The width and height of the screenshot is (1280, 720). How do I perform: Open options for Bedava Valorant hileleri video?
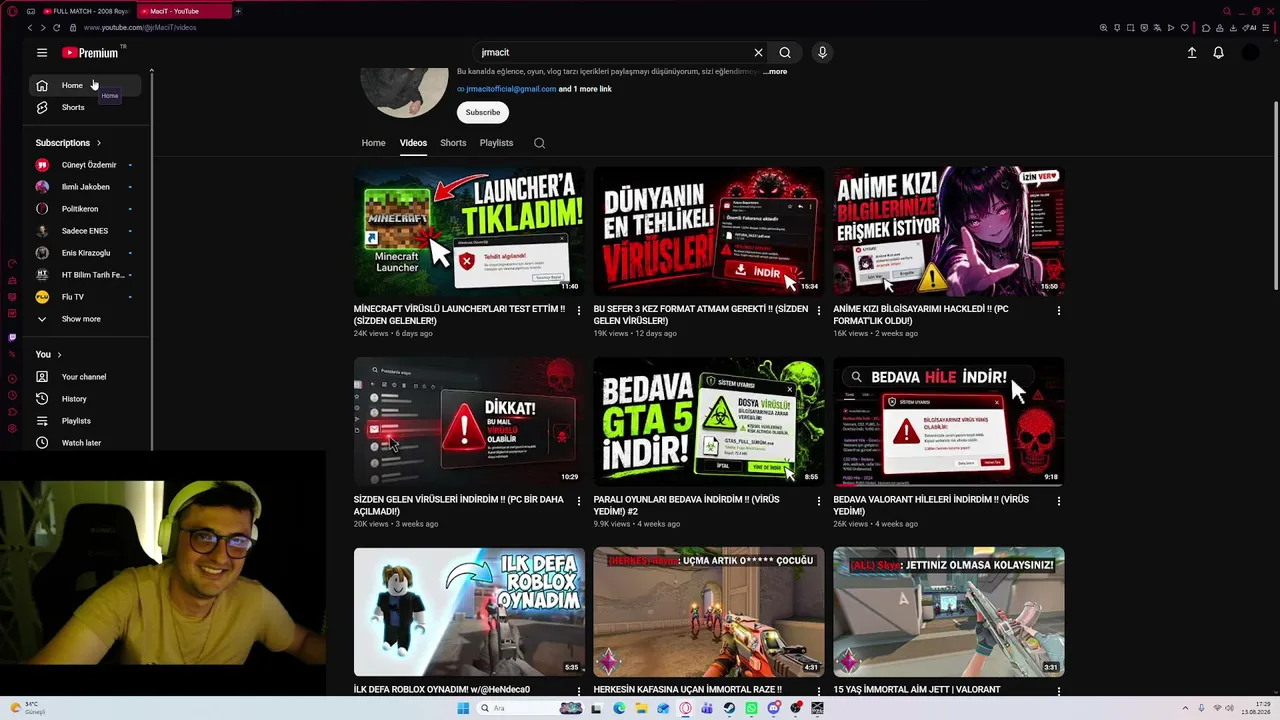click(x=1058, y=501)
